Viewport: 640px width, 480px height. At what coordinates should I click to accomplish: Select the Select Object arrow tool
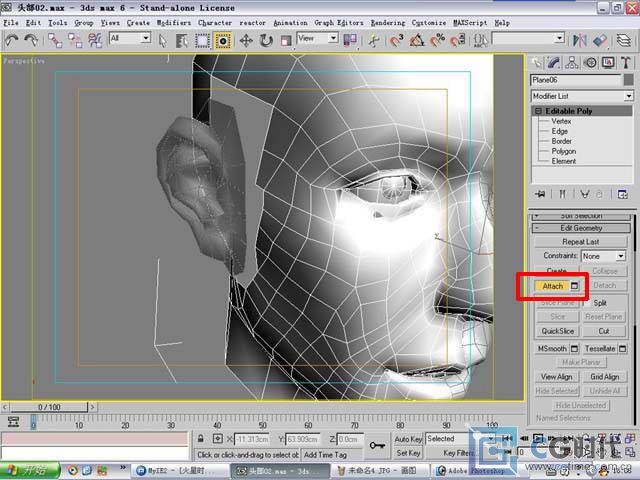162,40
